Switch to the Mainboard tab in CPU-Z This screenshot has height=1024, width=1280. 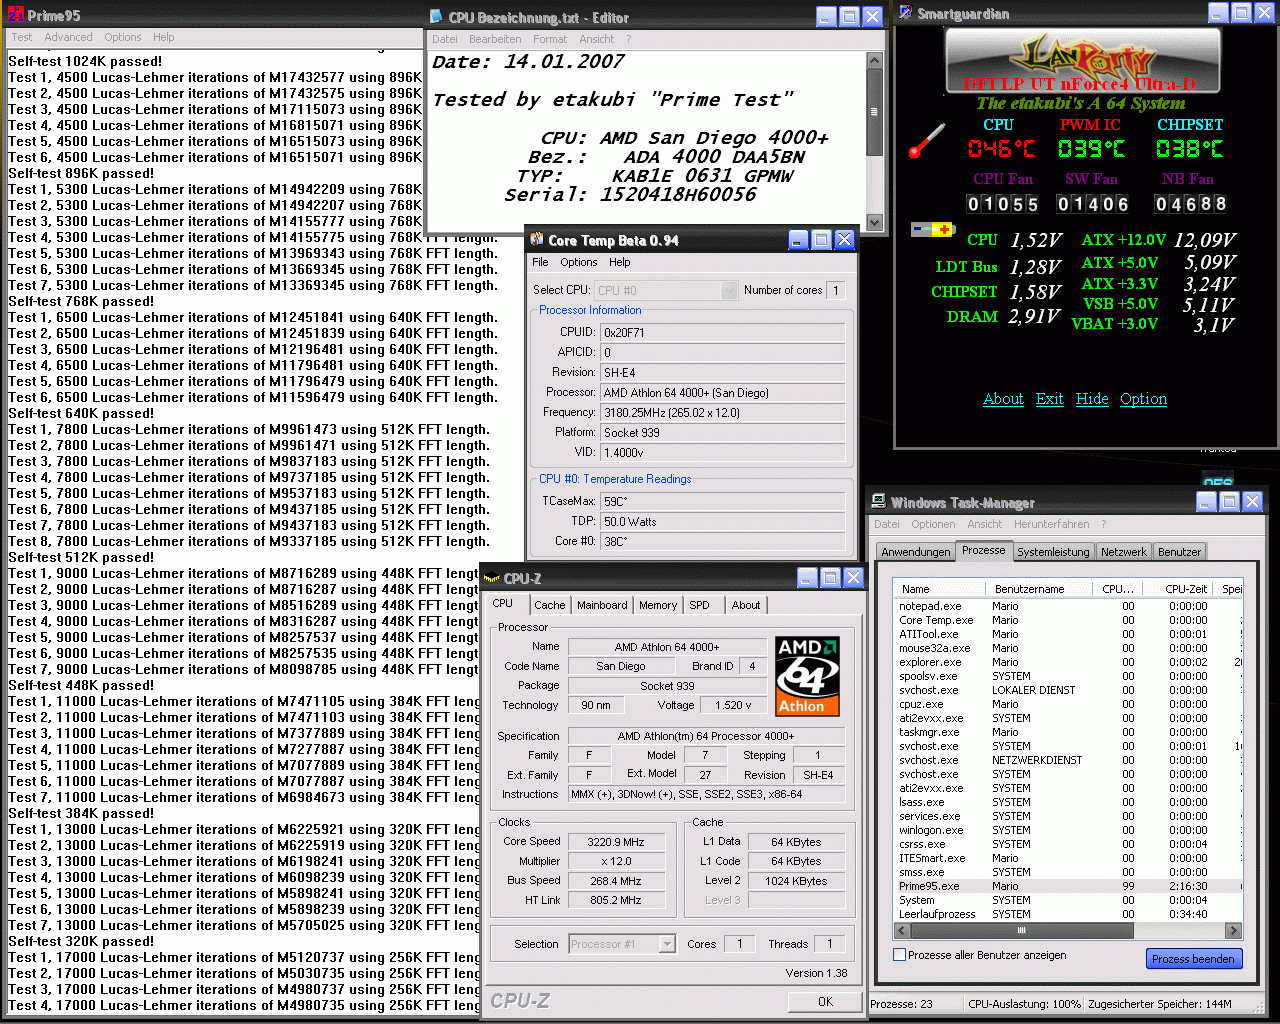[602, 605]
